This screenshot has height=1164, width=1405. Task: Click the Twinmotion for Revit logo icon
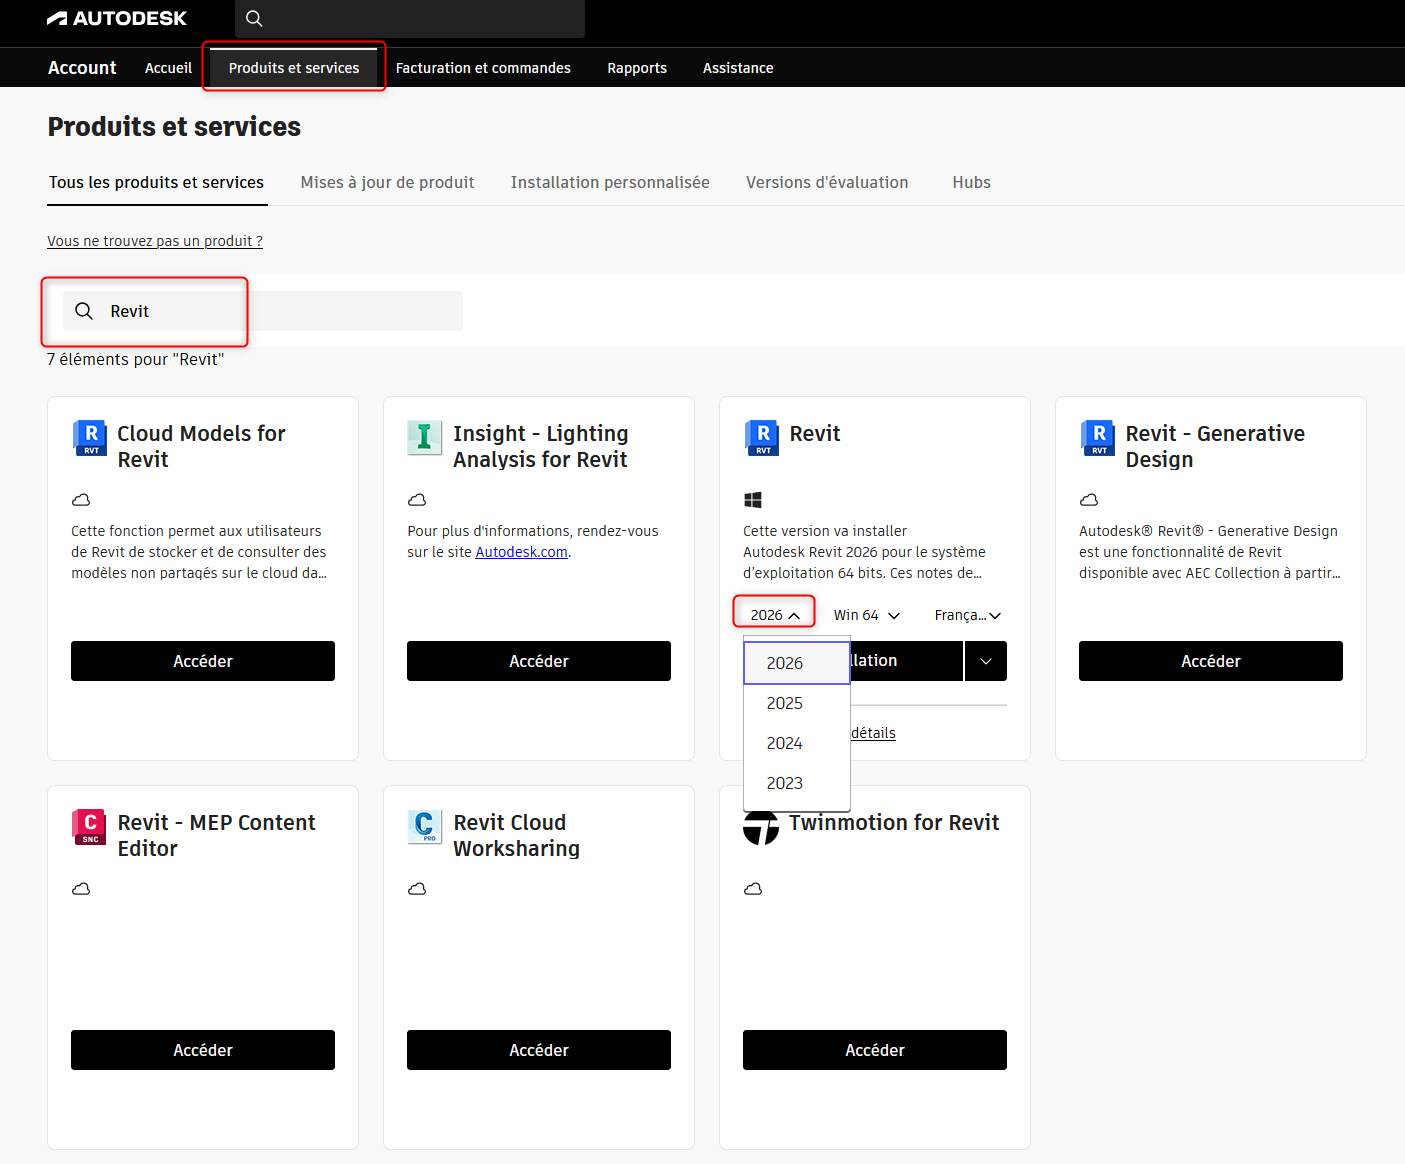click(760, 827)
